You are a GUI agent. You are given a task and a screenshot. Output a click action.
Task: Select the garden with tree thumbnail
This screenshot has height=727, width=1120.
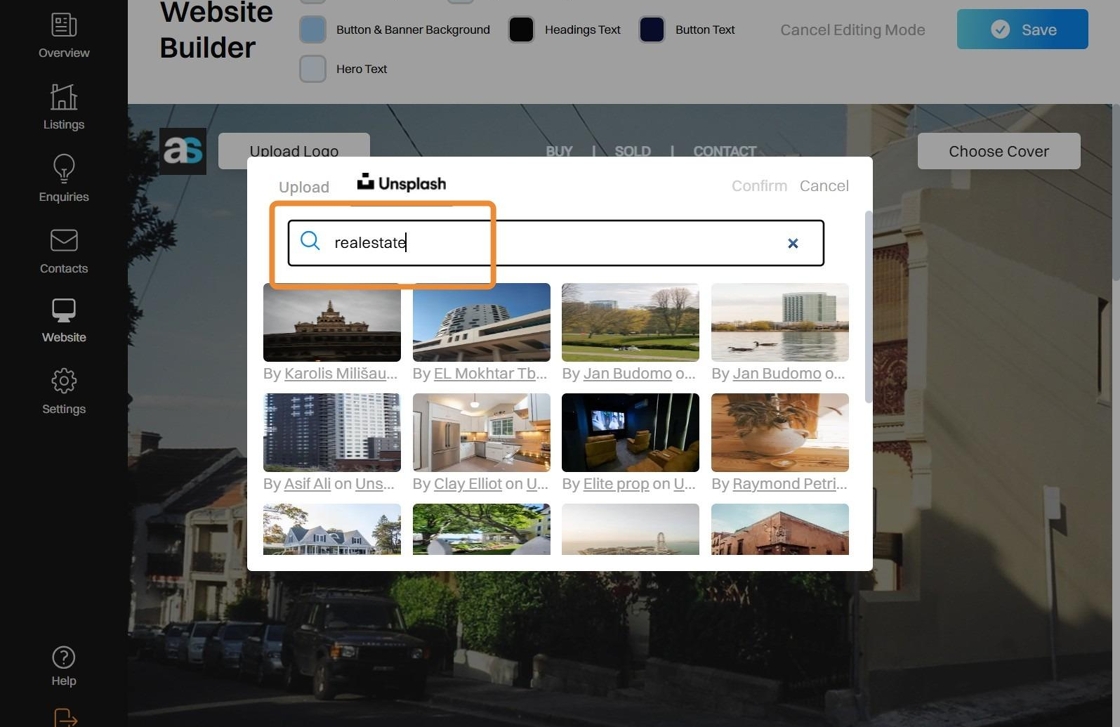point(481,529)
